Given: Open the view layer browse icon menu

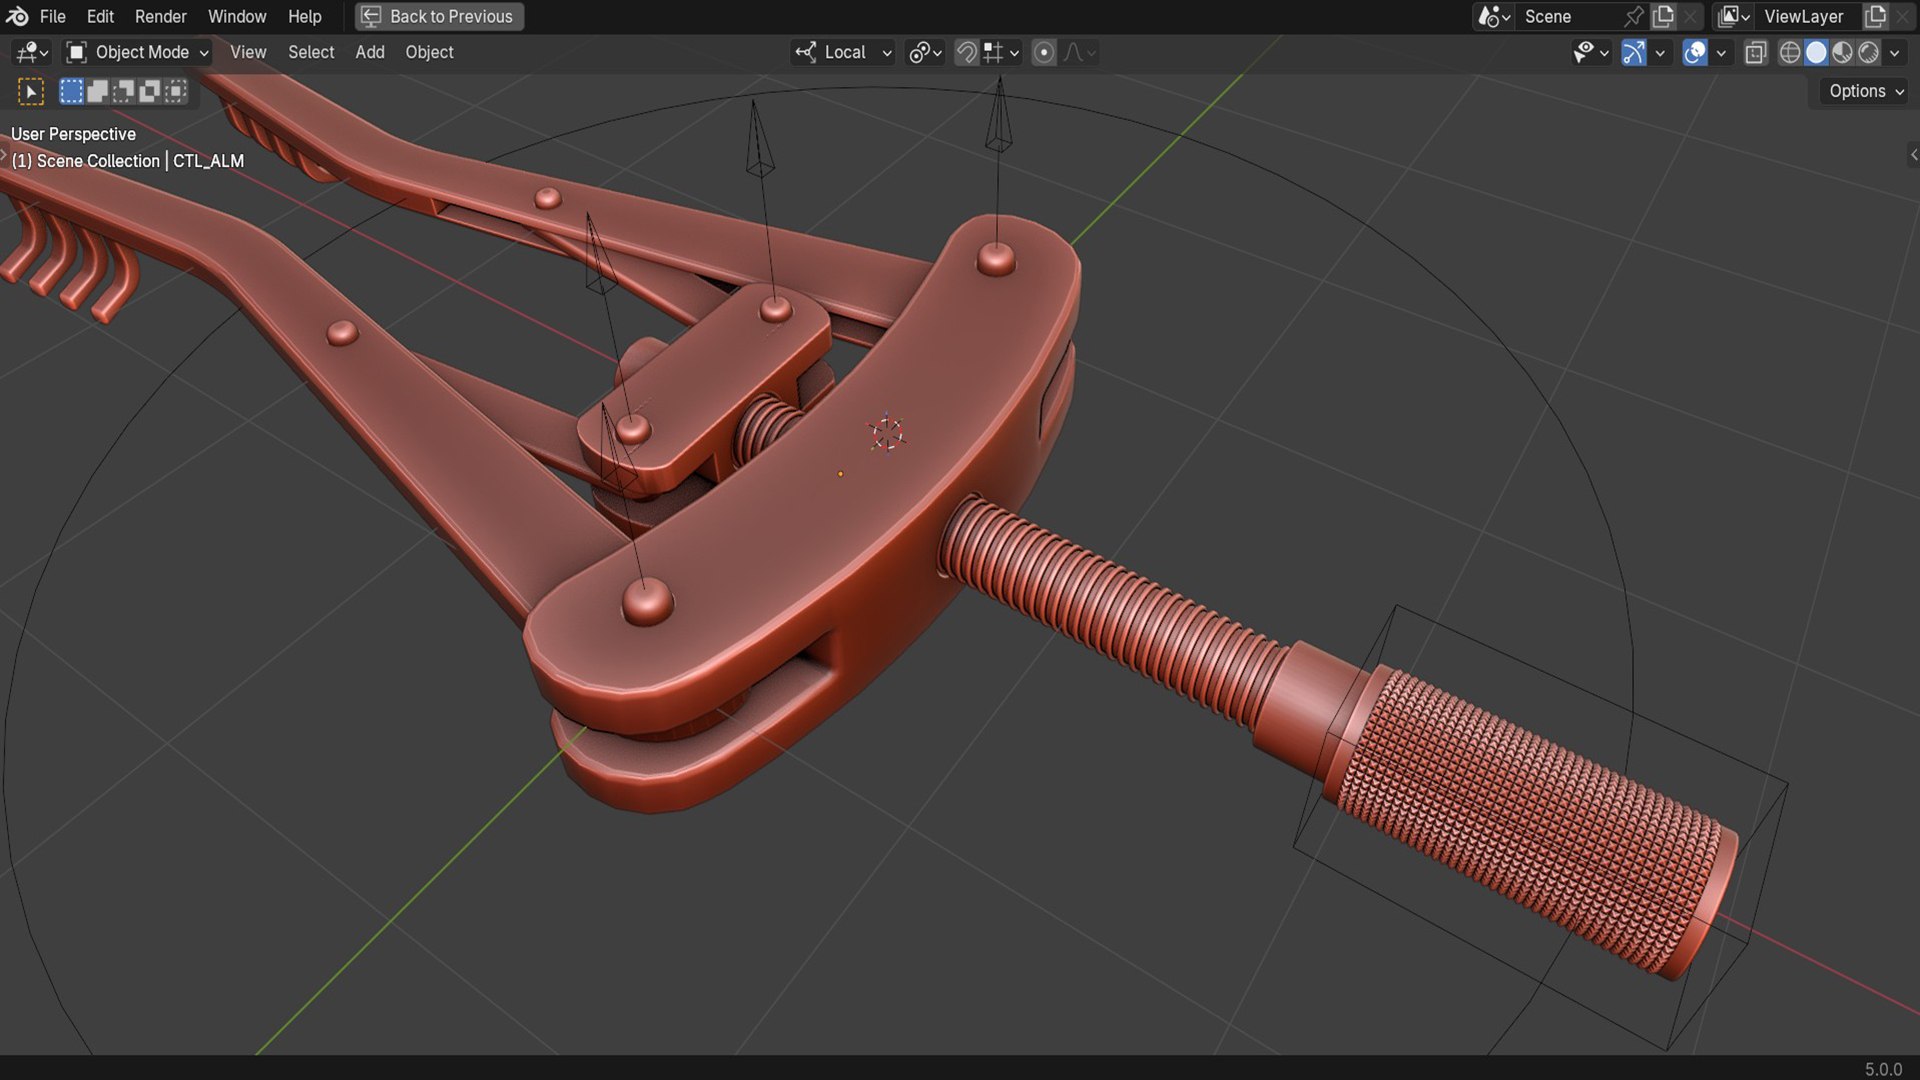Looking at the screenshot, I should click(x=1734, y=16).
